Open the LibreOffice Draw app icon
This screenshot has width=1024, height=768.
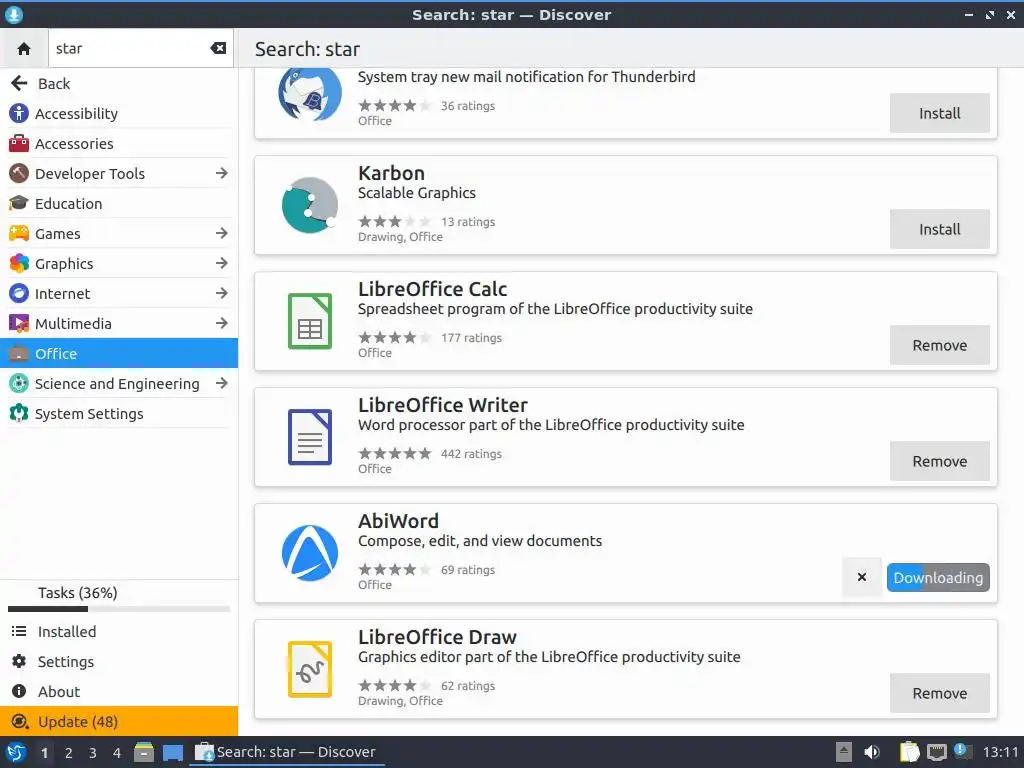pos(310,669)
